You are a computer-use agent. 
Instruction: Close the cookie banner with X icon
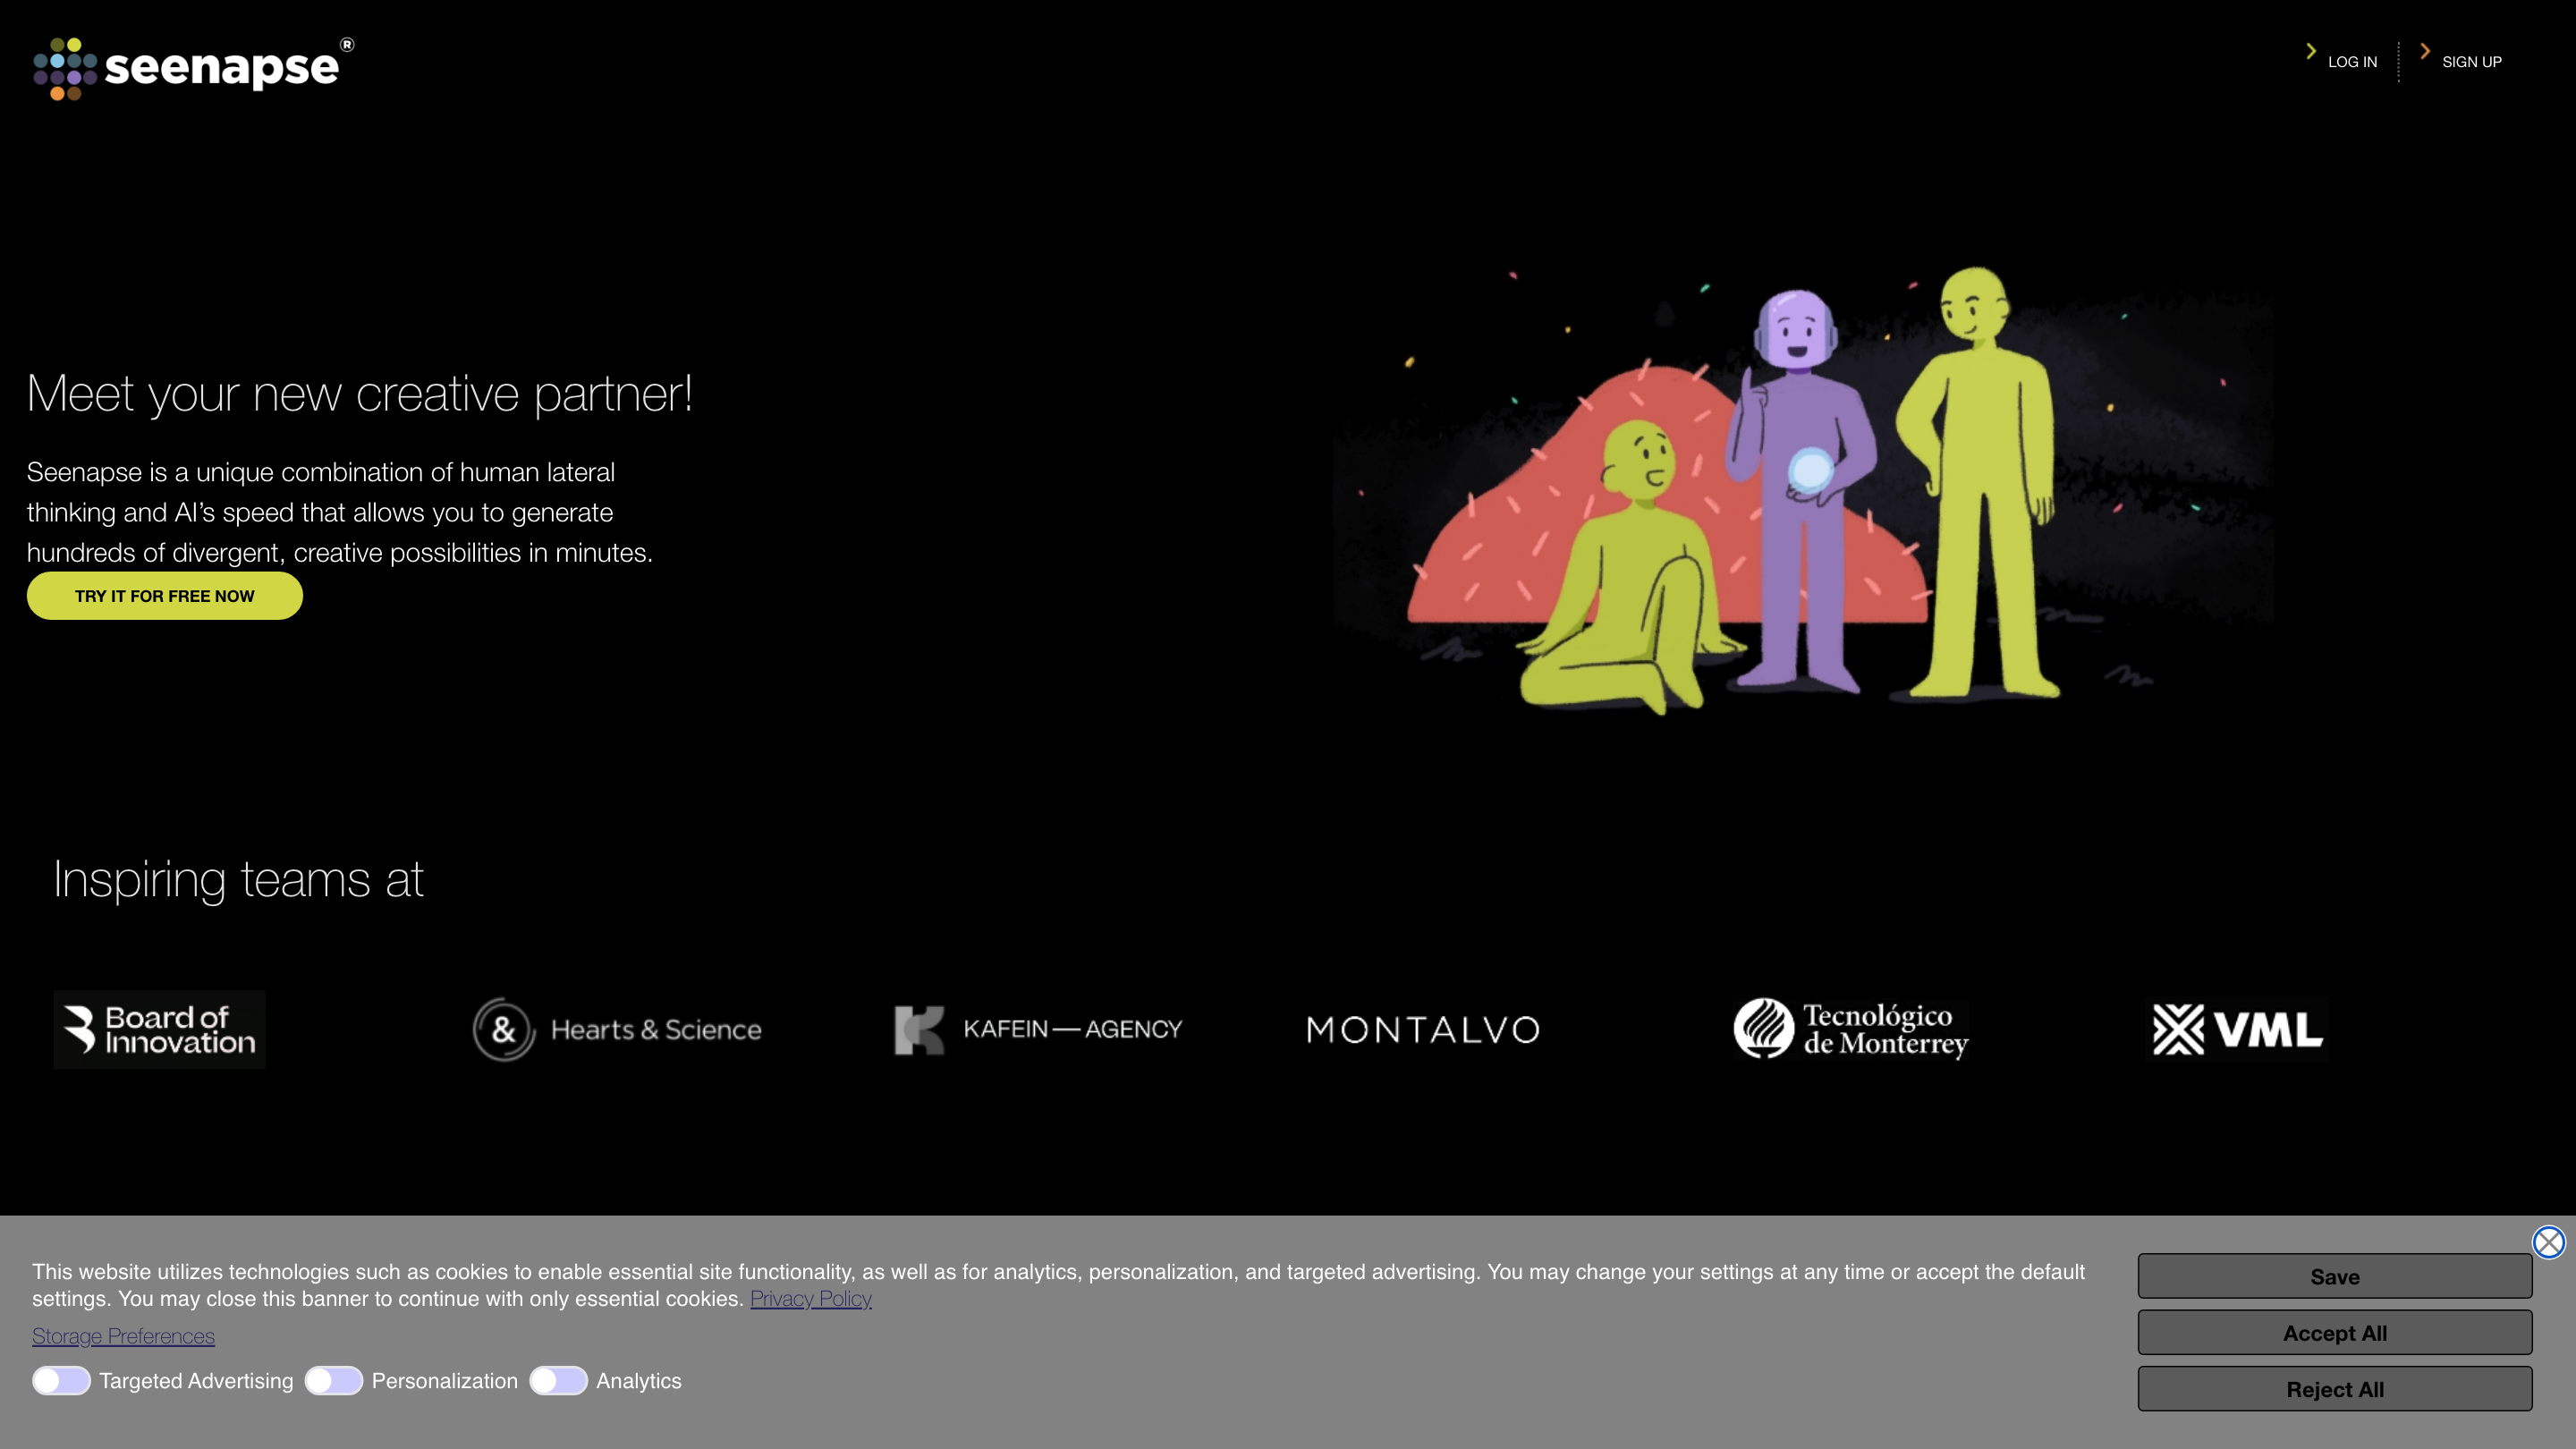pyautogui.click(x=2548, y=1242)
